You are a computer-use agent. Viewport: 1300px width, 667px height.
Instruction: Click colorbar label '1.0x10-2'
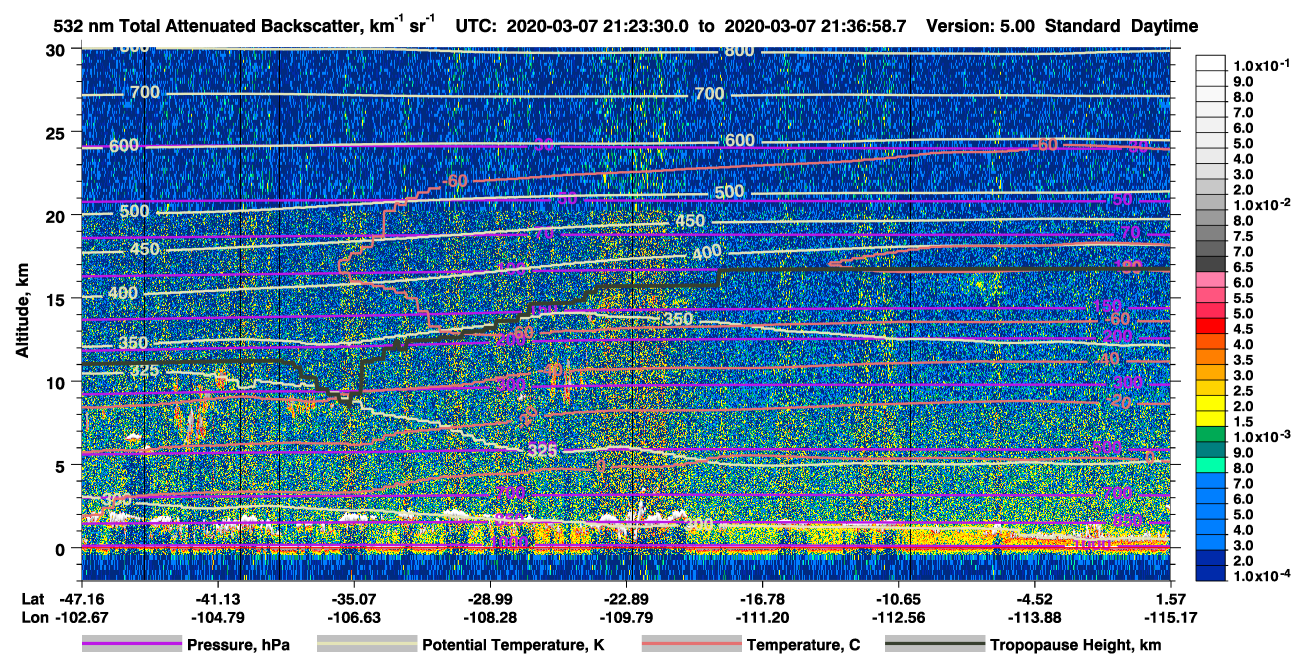tap(1260, 204)
